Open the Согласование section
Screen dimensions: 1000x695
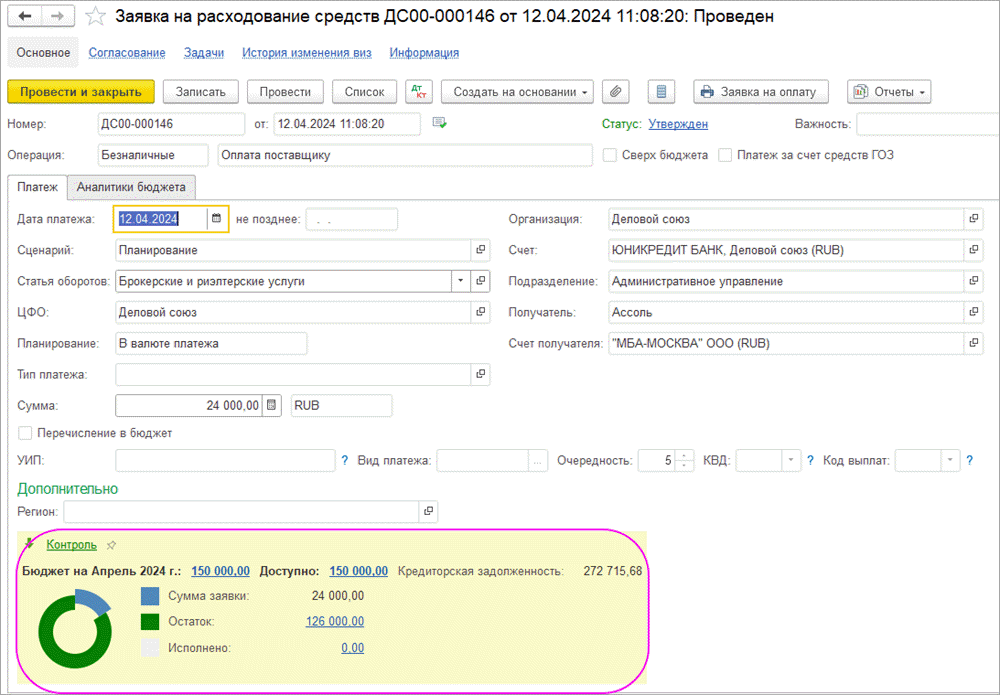coord(127,53)
